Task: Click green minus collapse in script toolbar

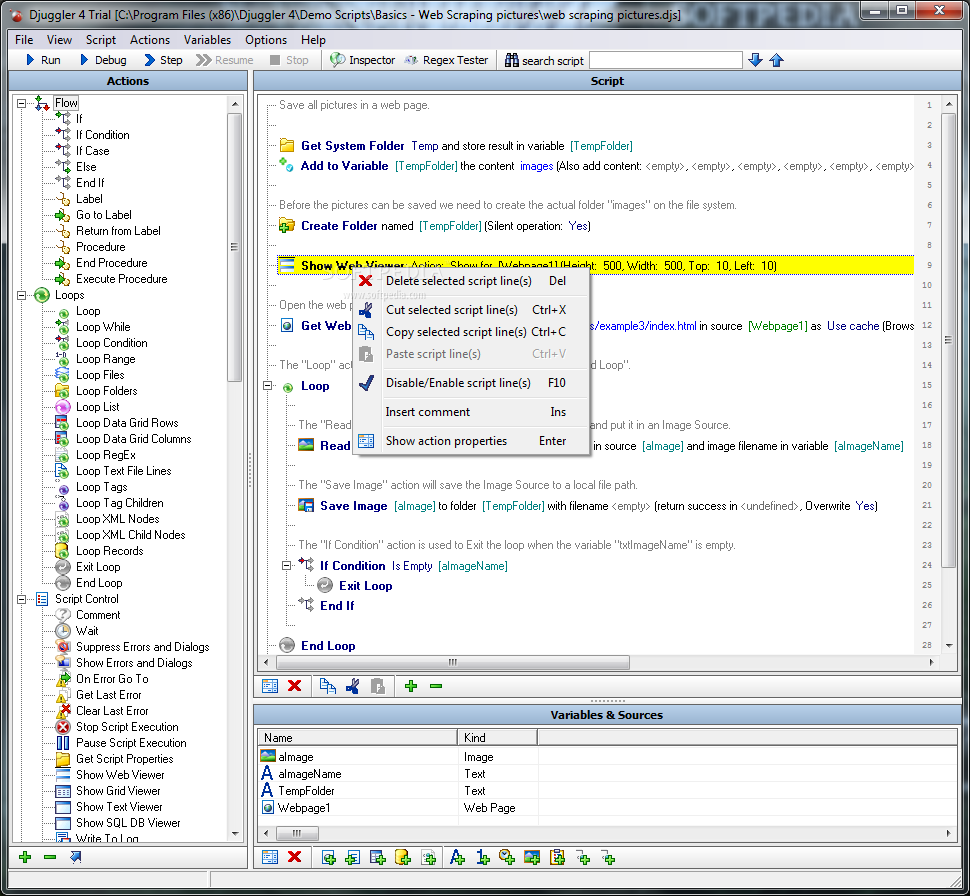Action: (x=436, y=686)
